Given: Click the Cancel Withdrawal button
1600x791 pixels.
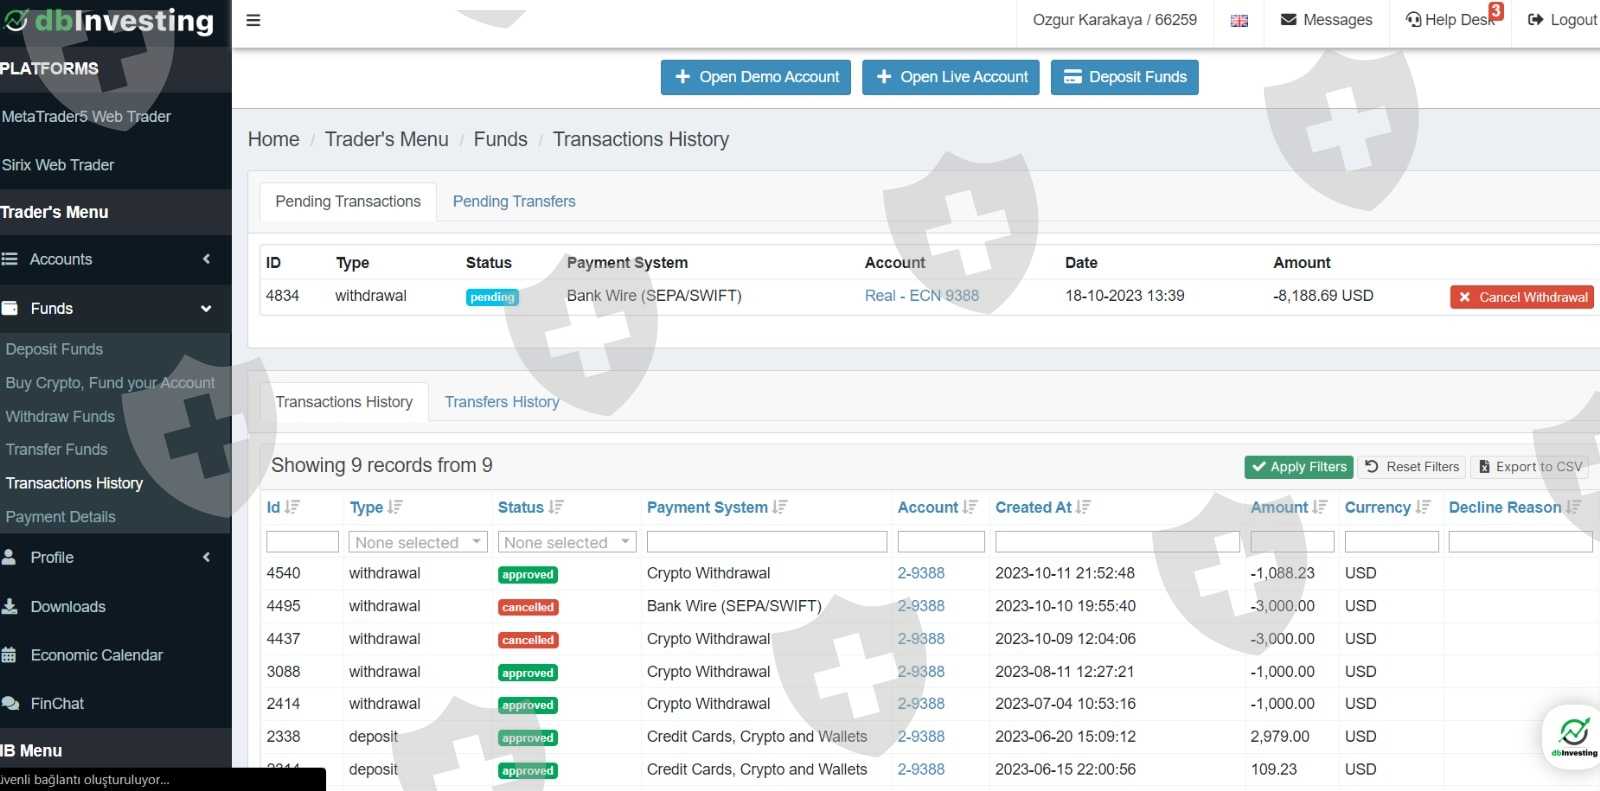Looking at the screenshot, I should point(1522,297).
